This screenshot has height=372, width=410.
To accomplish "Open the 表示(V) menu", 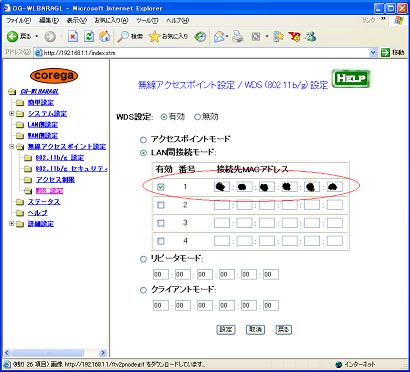I will 77,21.
